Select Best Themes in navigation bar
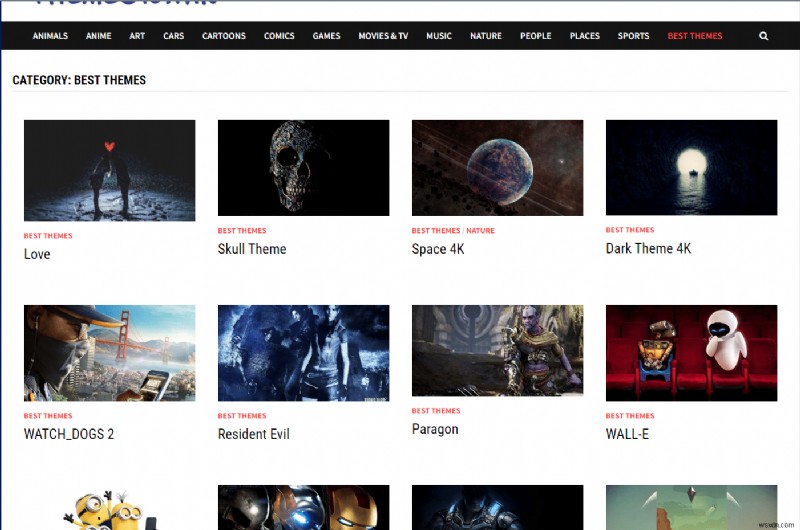The width and height of the screenshot is (800, 530). coord(695,36)
